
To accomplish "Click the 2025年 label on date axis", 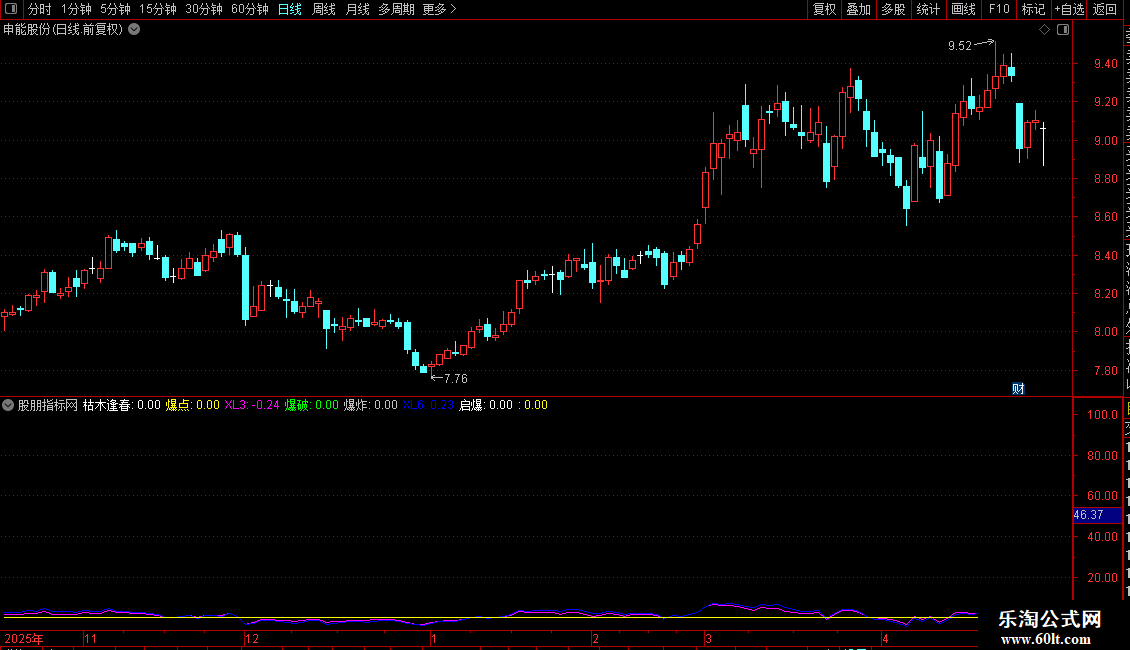I will [x=23, y=638].
